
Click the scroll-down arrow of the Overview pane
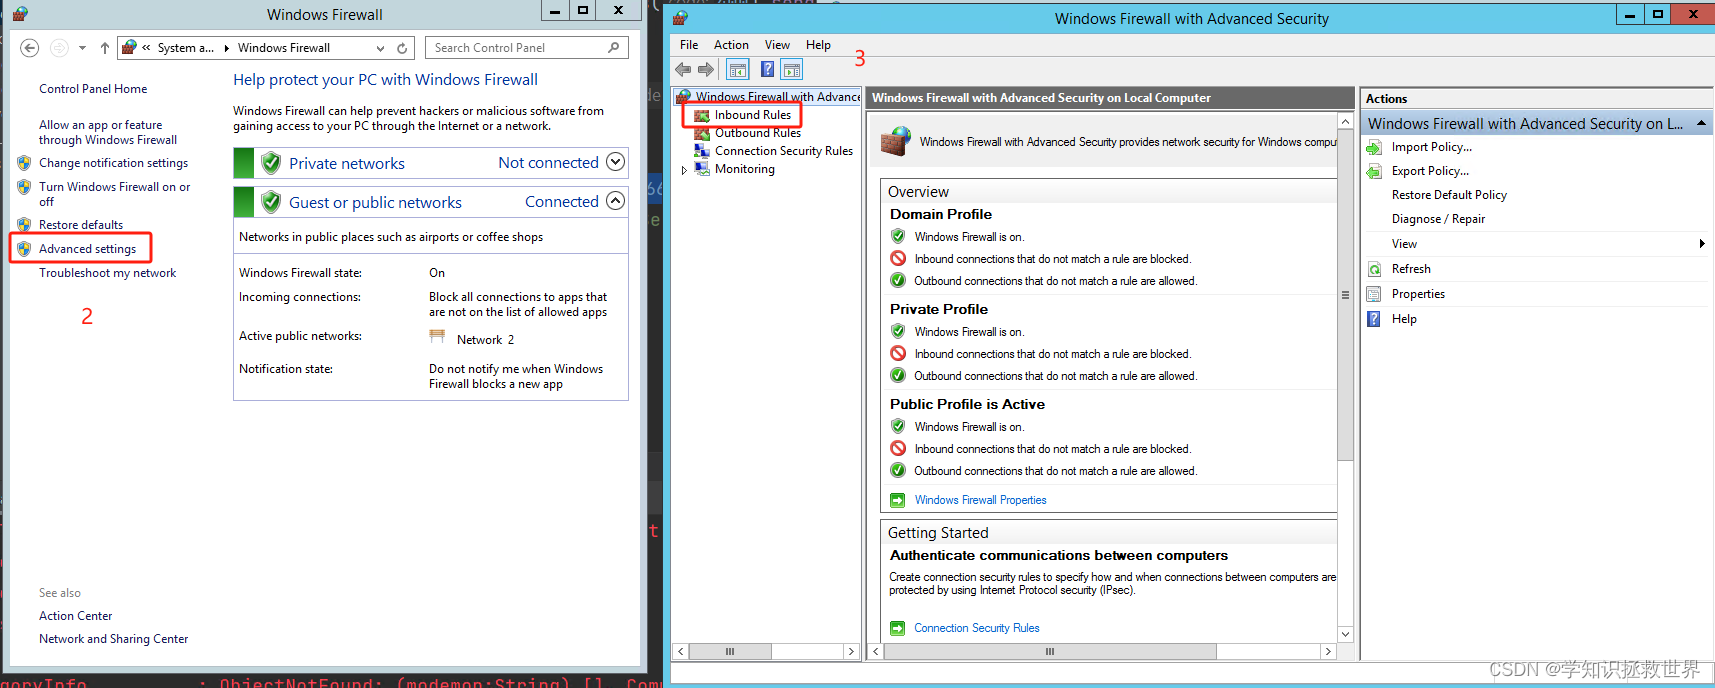(x=1345, y=634)
